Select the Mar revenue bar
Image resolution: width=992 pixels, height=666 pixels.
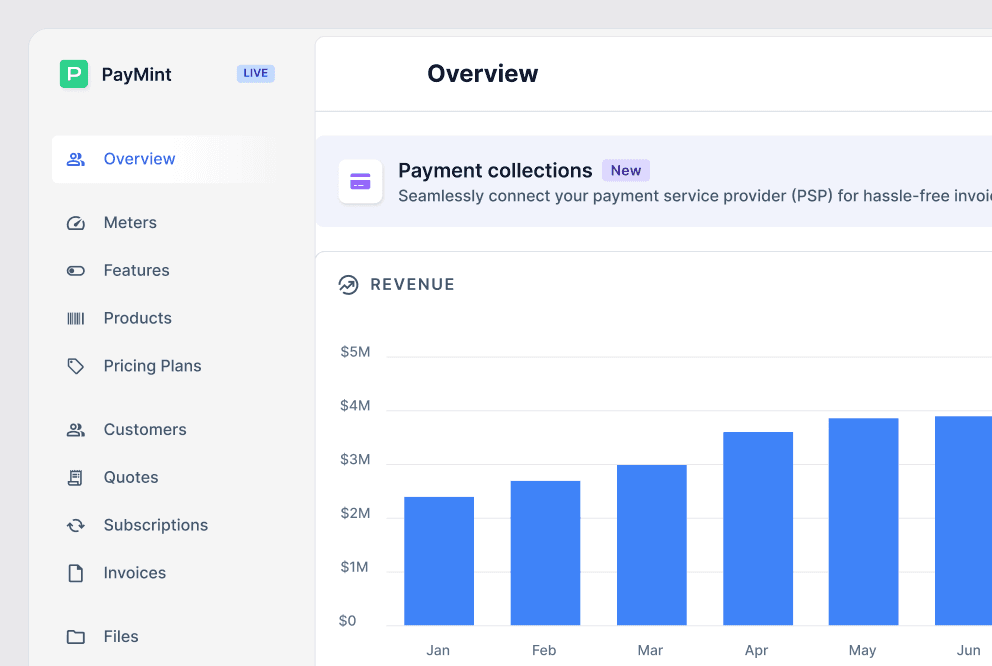pos(652,545)
